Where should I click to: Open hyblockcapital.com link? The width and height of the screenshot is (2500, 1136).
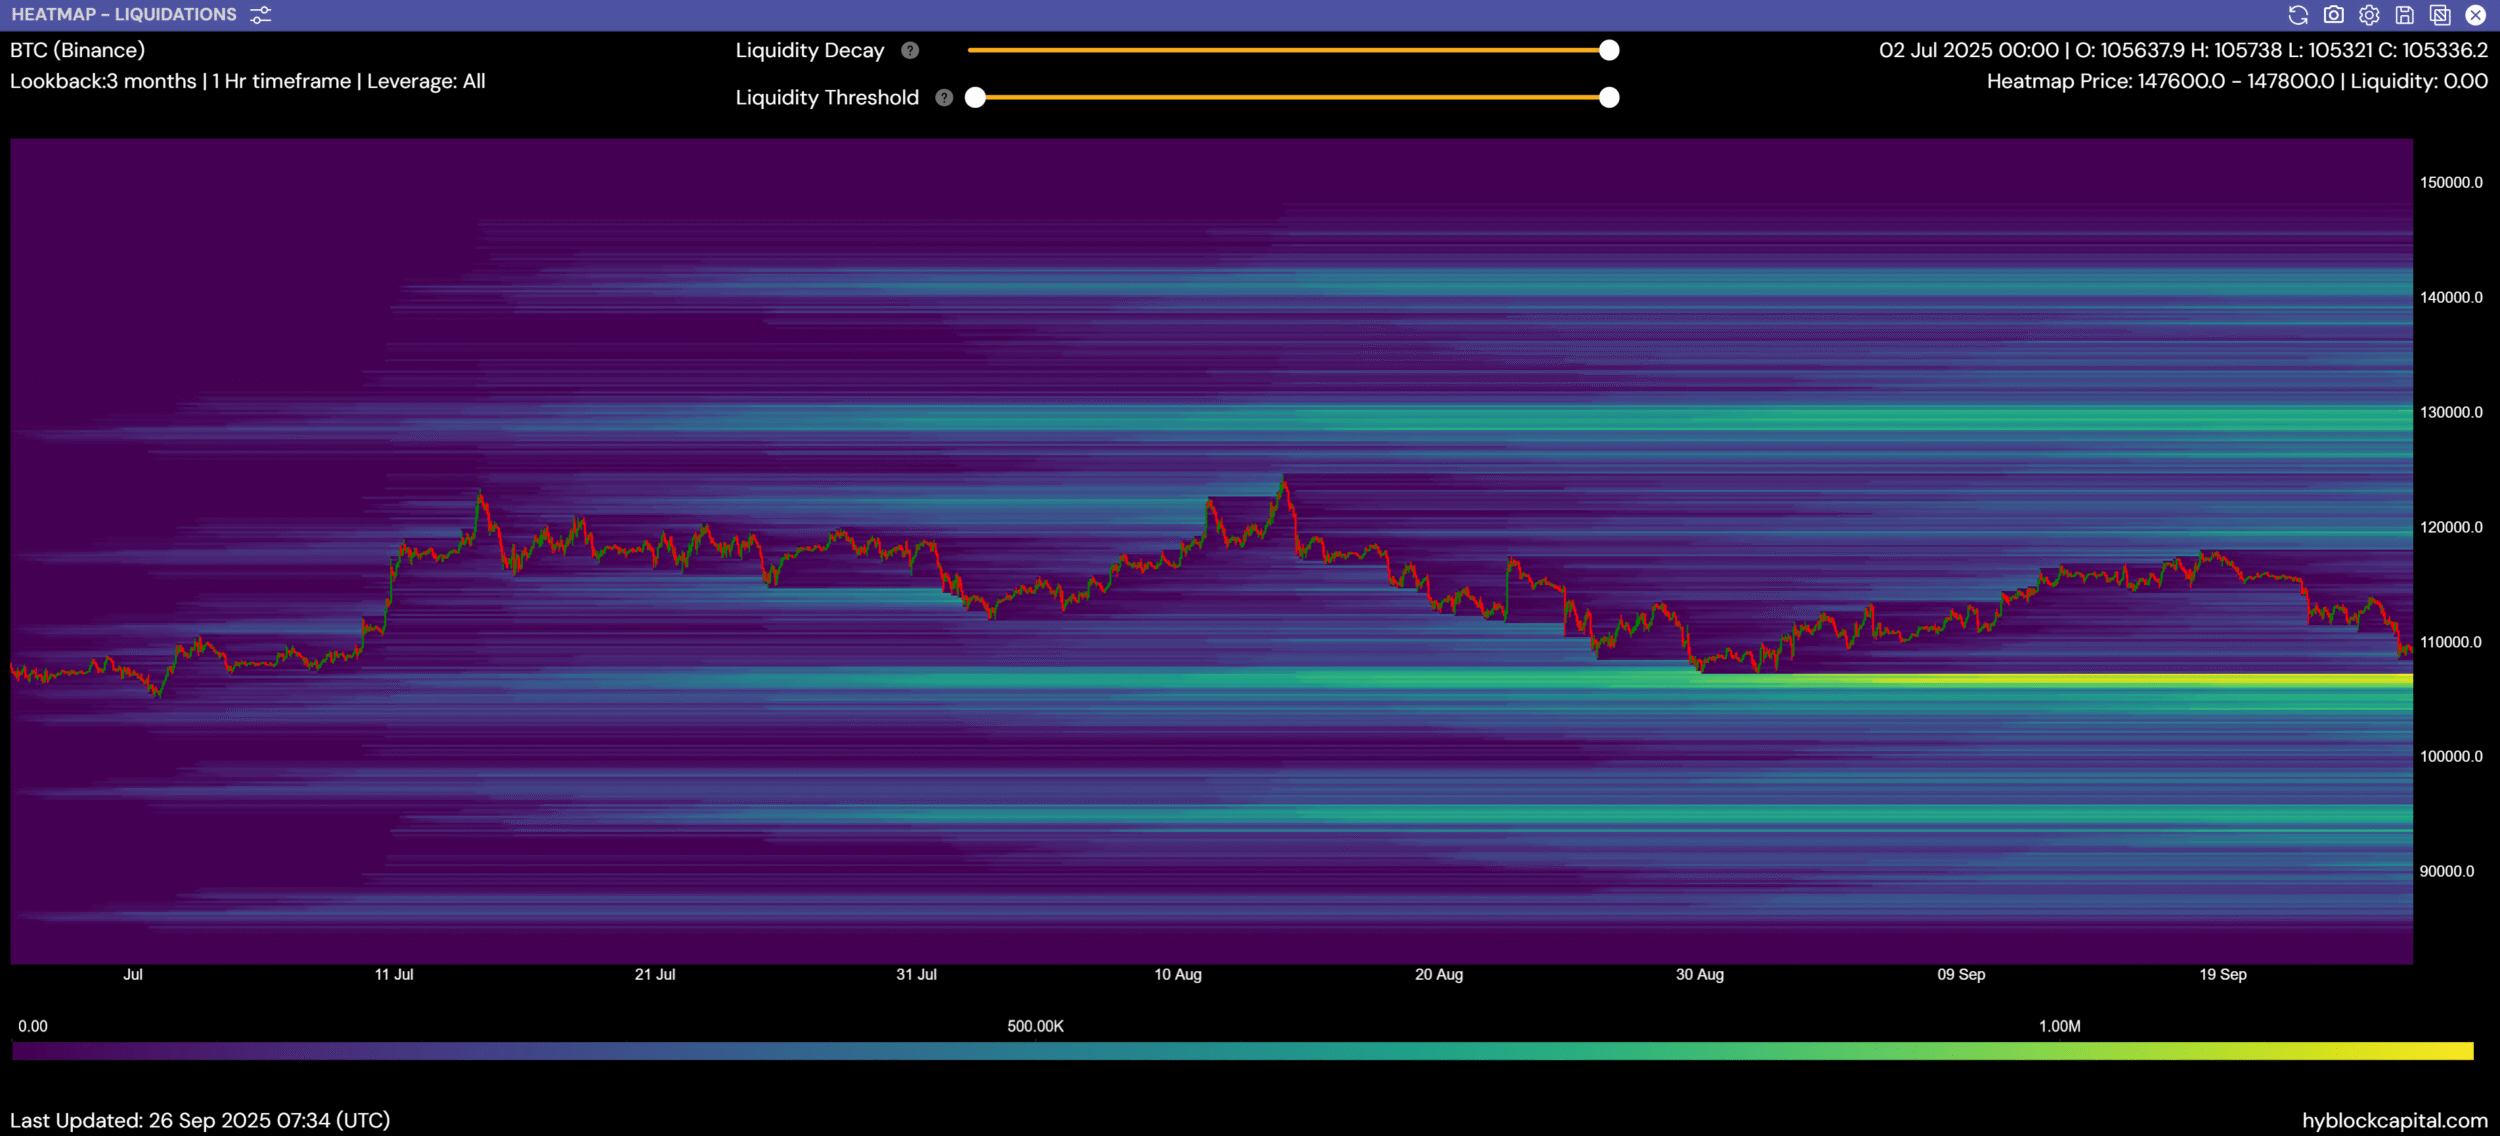[x=2394, y=1120]
